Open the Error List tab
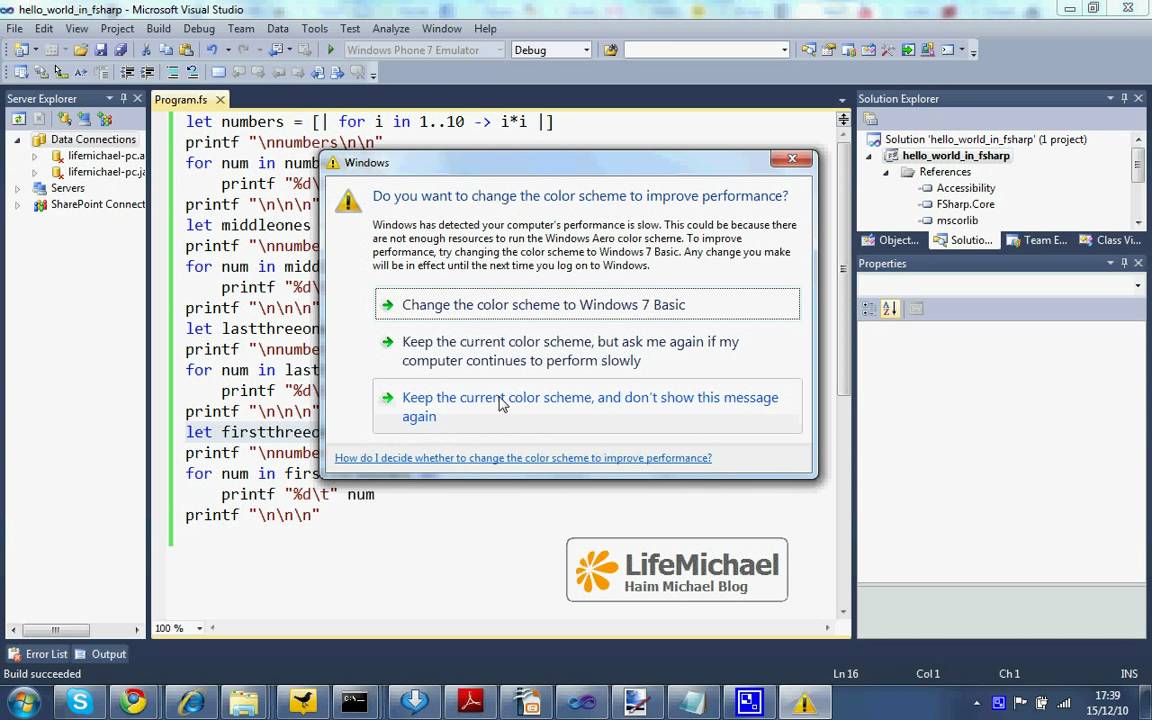Viewport: 1152px width, 720px height. coord(38,654)
